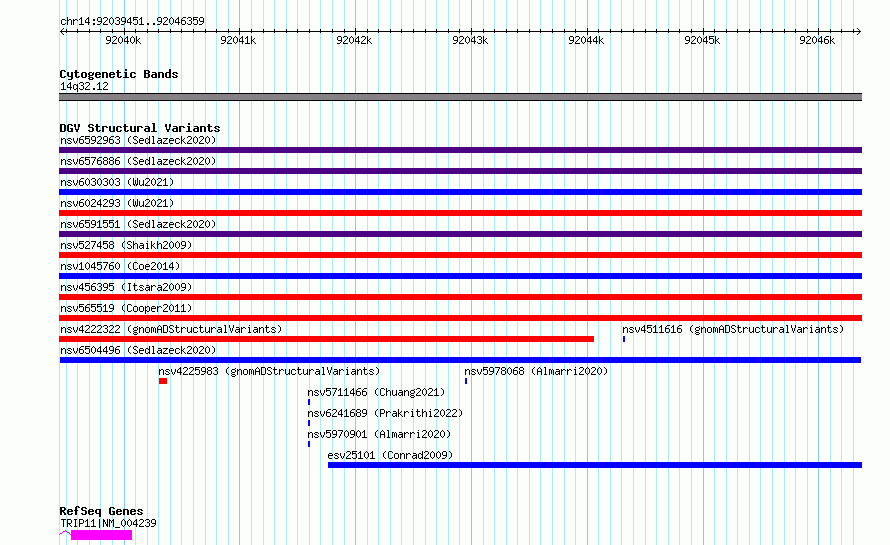This screenshot has width=890, height=545.
Task: Click the 92044k ruler position
Action: pos(586,40)
